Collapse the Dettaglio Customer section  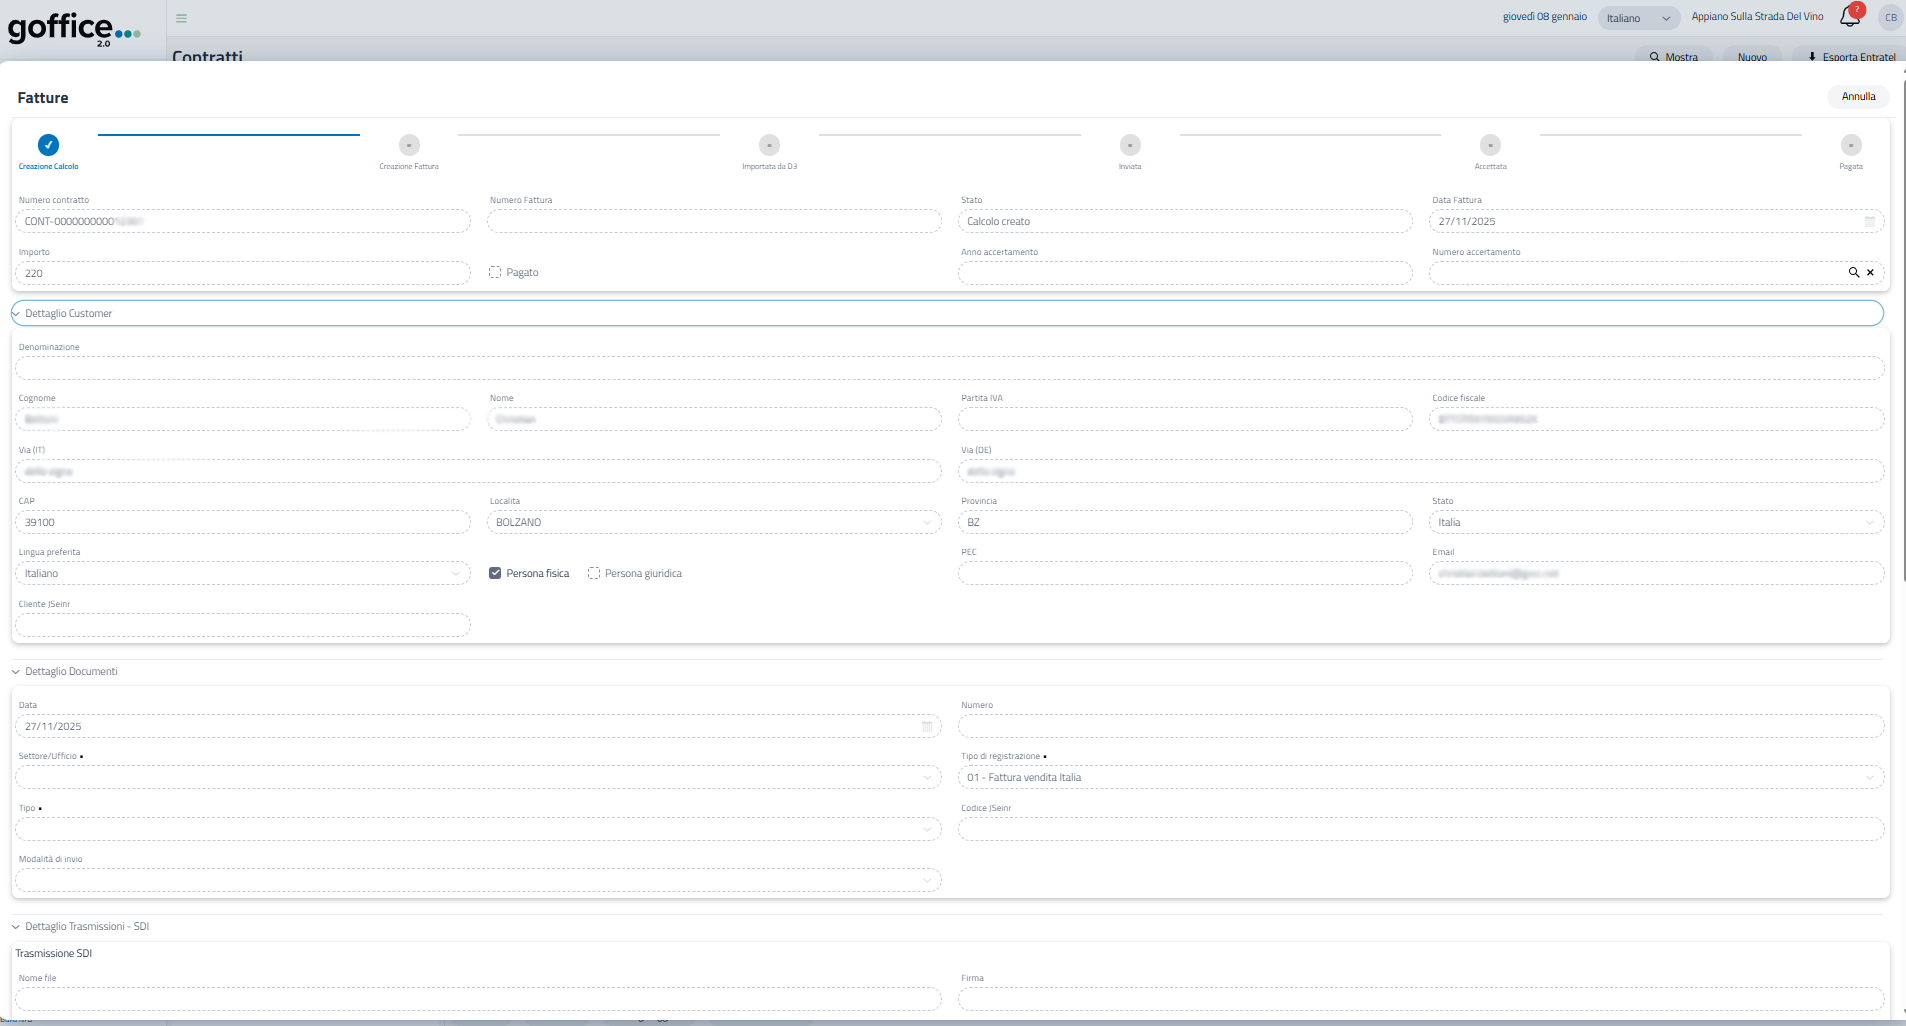(x=16, y=314)
